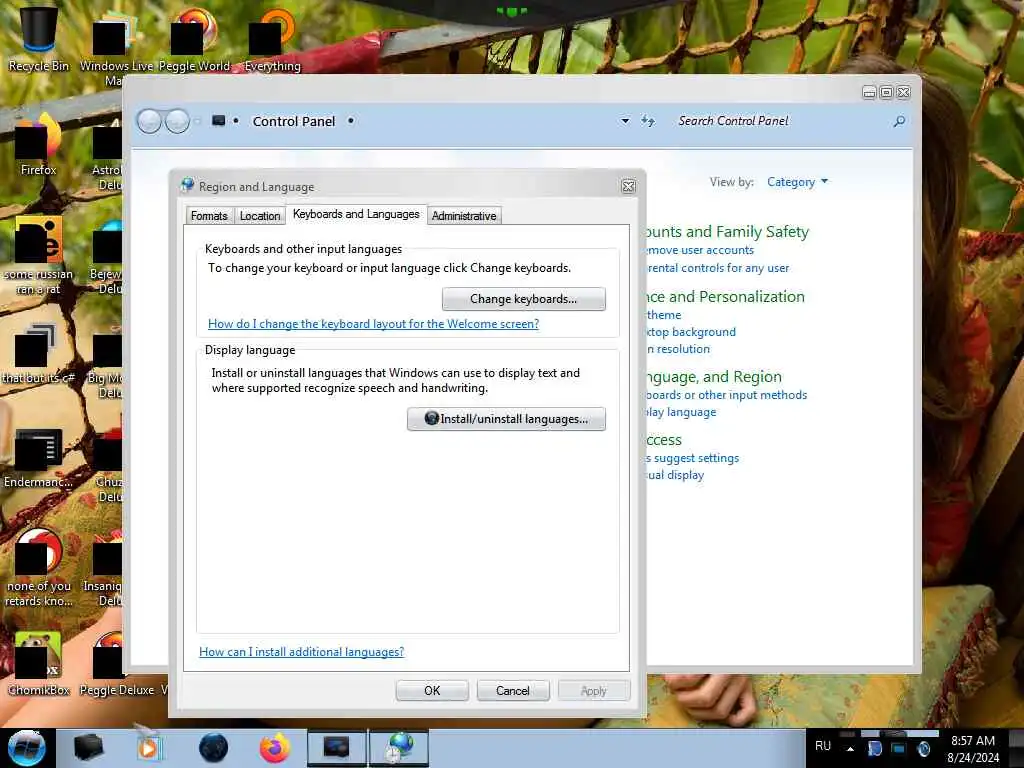Open the Peggle Deluxe desktop icon

tap(116, 663)
